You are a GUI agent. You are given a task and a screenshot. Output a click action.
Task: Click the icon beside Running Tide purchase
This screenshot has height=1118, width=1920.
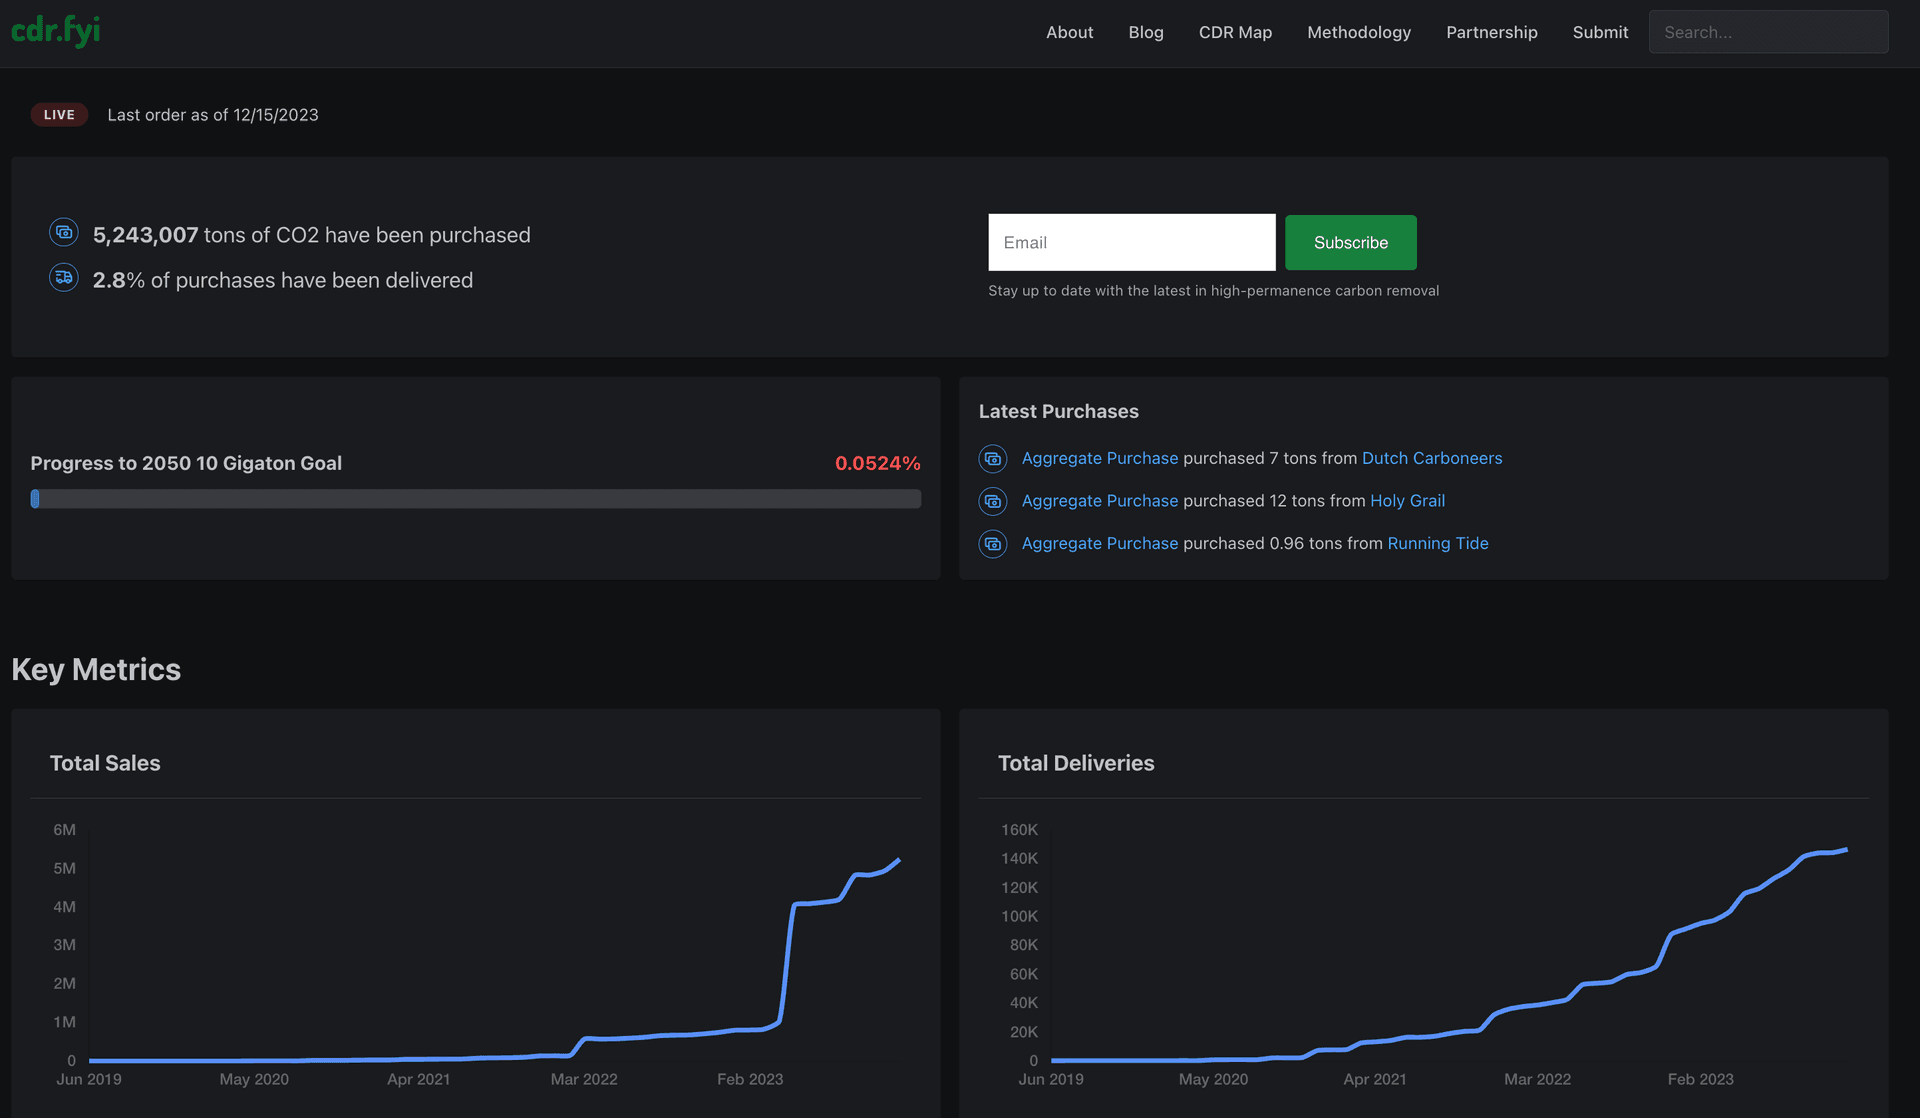[993, 544]
